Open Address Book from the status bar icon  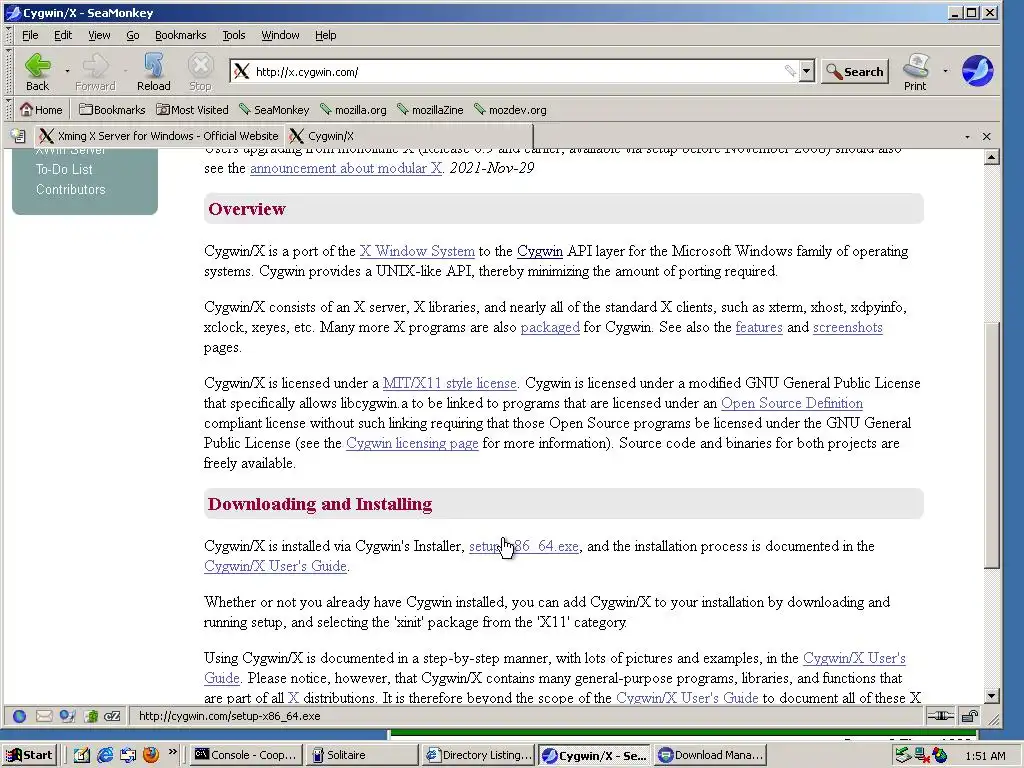90,716
